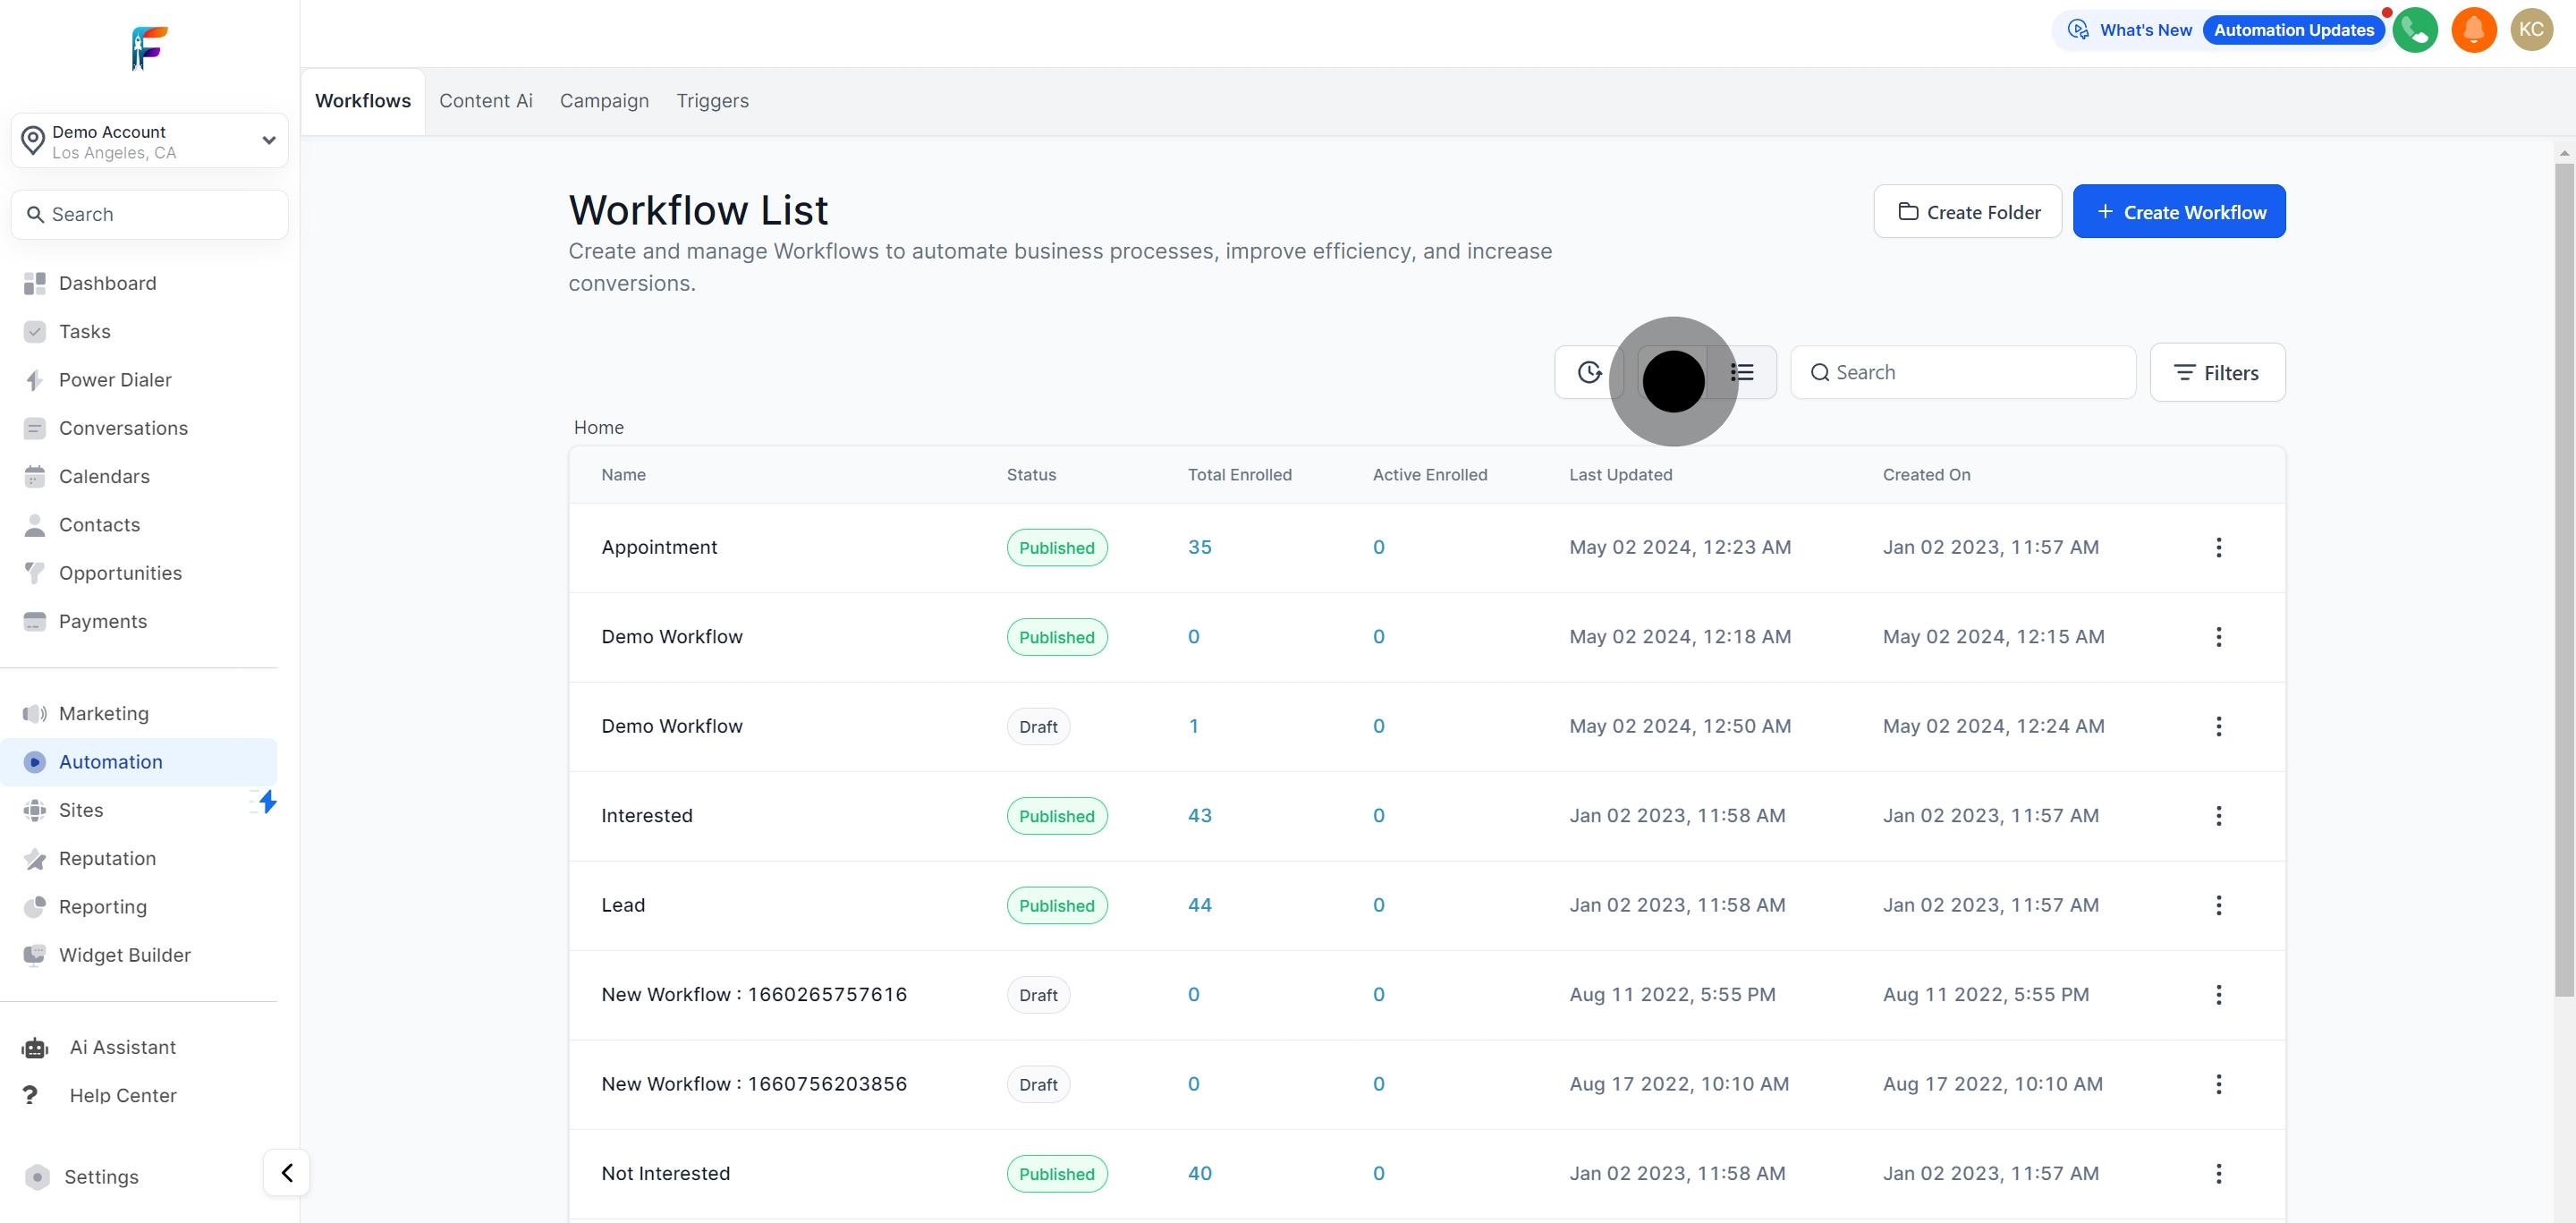Open the Appointment workflow
Image resolution: width=2576 pixels, height=1223 pixels.
tap(659, 547)
